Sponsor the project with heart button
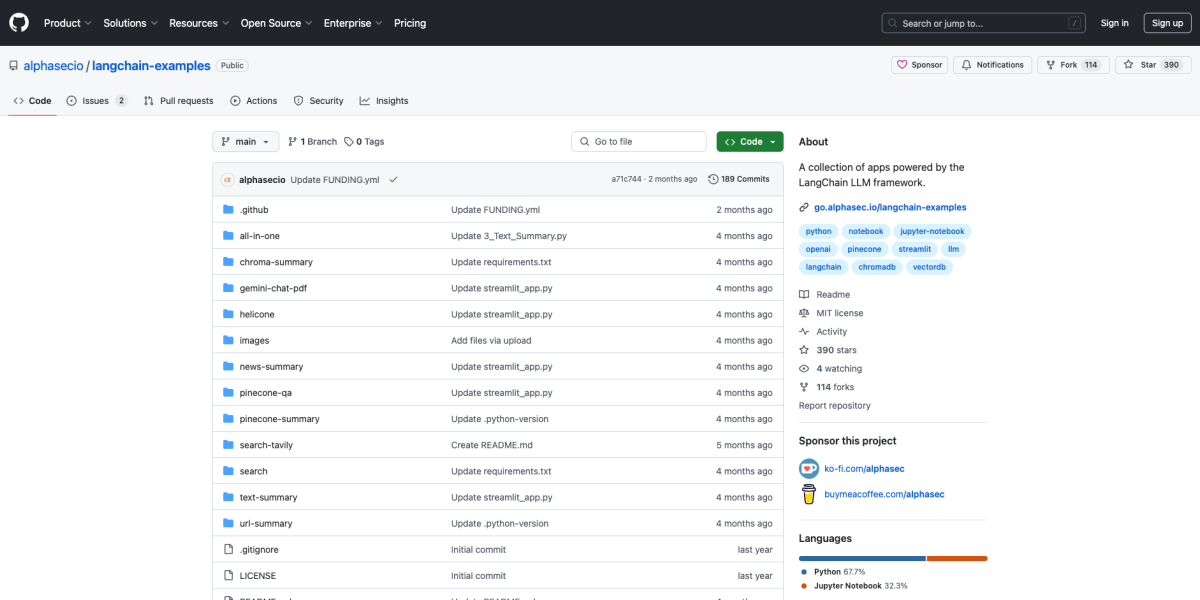Viewport: 1200px width, 600px height. (919, 65)
